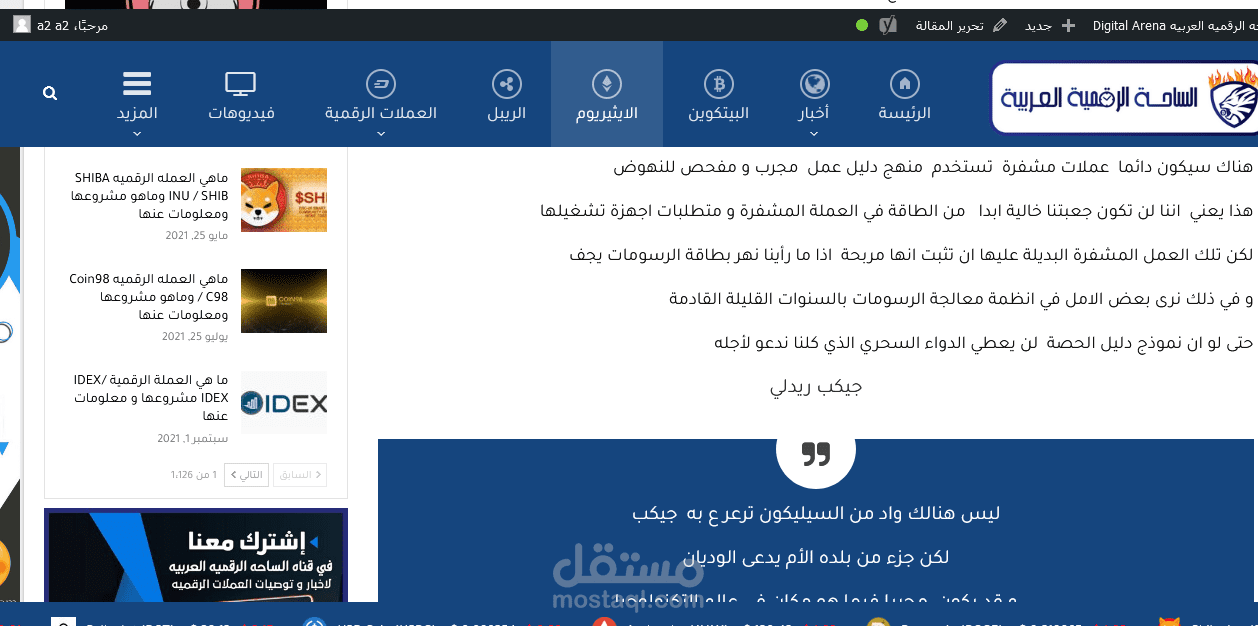The width and height of the screenshot is (1258, 626).
Task: Click the Yoast SEO icon in admin bar
Action: pyautogui.click(x=886, y=26)
